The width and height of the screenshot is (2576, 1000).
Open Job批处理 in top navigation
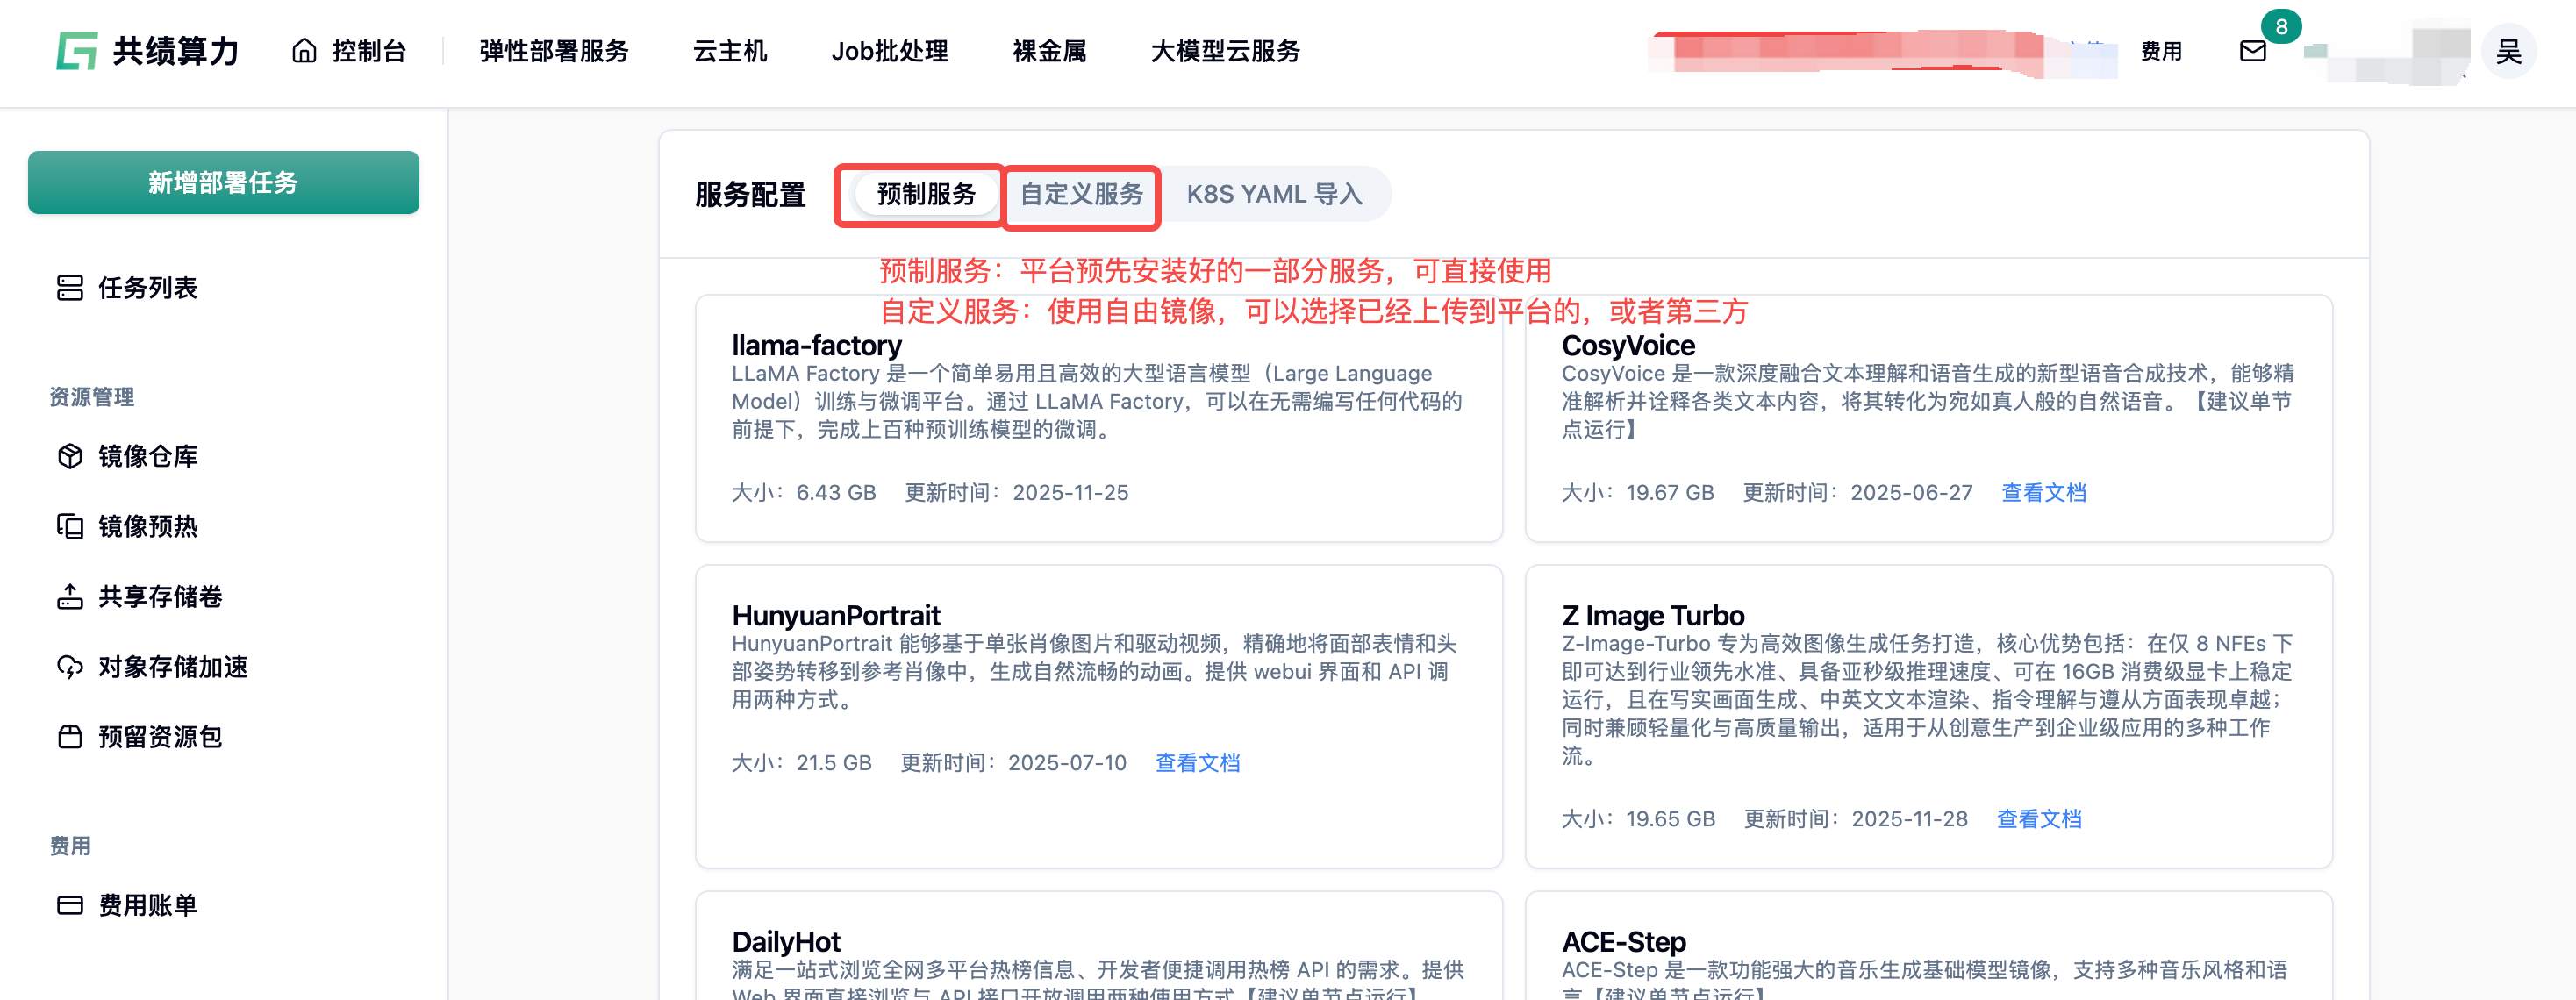[x=889, y=51]
